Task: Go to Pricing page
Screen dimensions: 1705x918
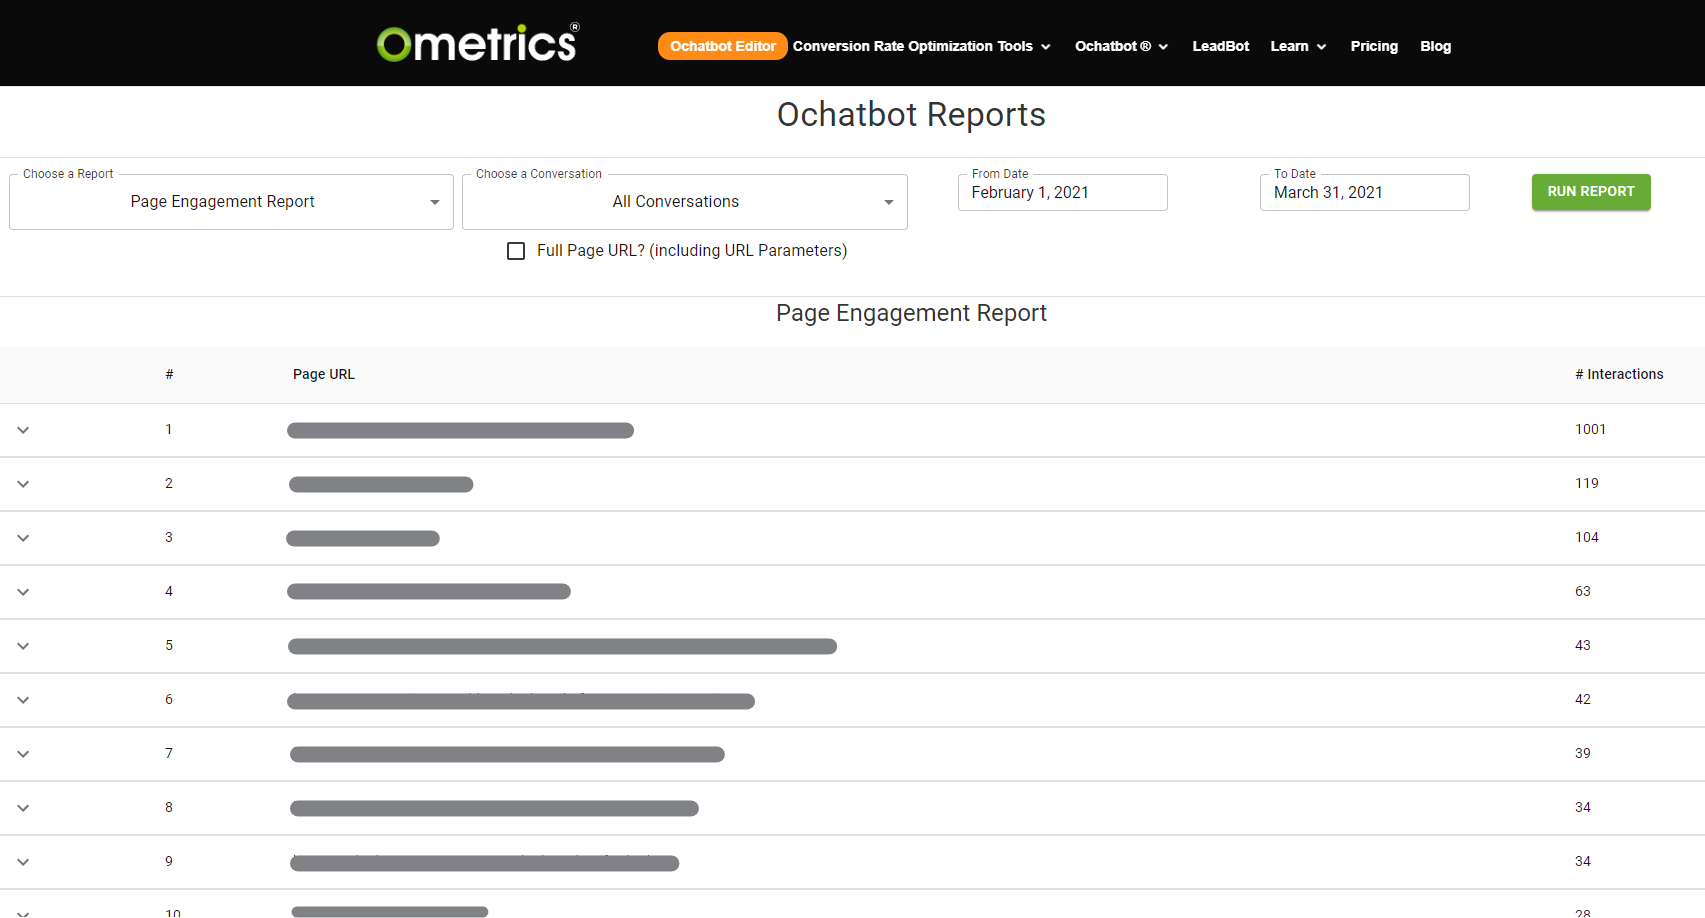Action: tap(1374, 46)
